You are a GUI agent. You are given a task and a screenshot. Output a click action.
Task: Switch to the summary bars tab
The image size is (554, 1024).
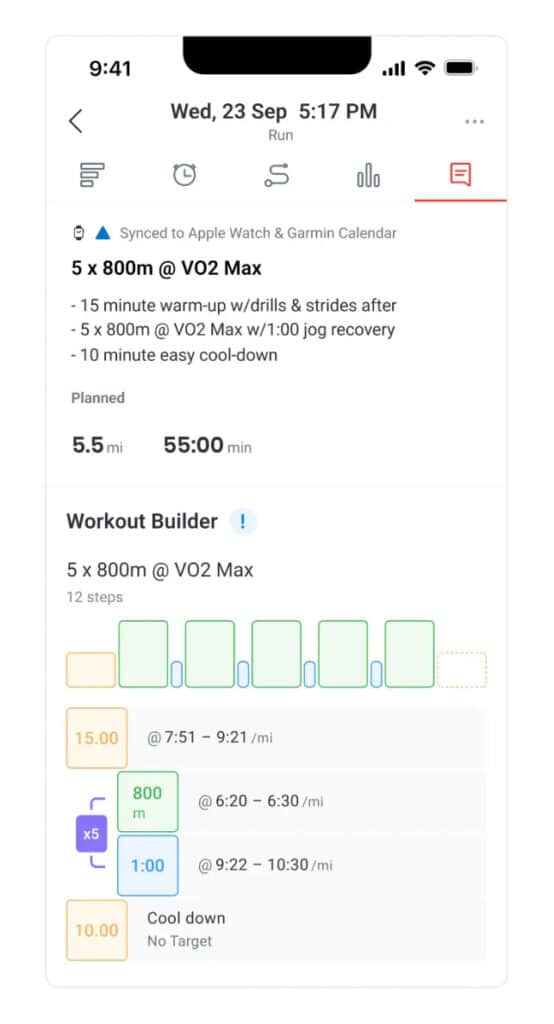92,175
